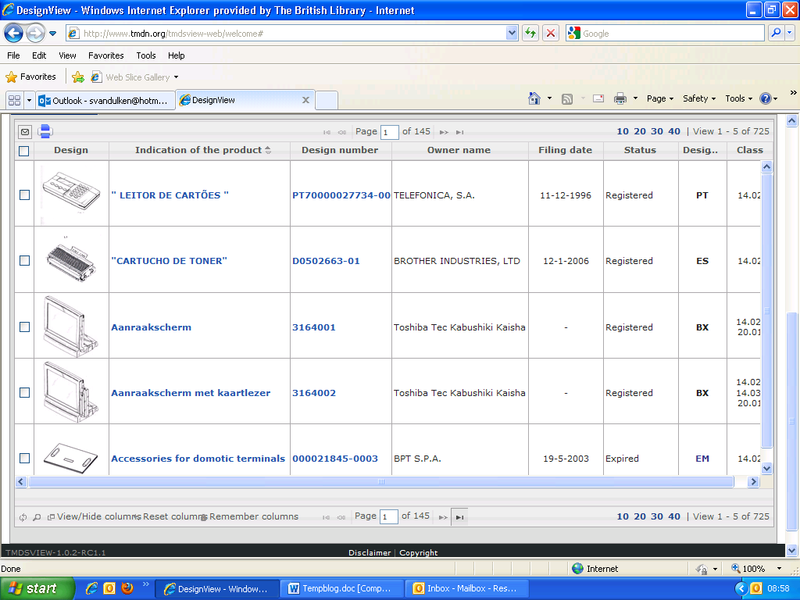Open the Help menu
Image resolution: width=800 pixels, height=600 pixels.
point(176,56)
